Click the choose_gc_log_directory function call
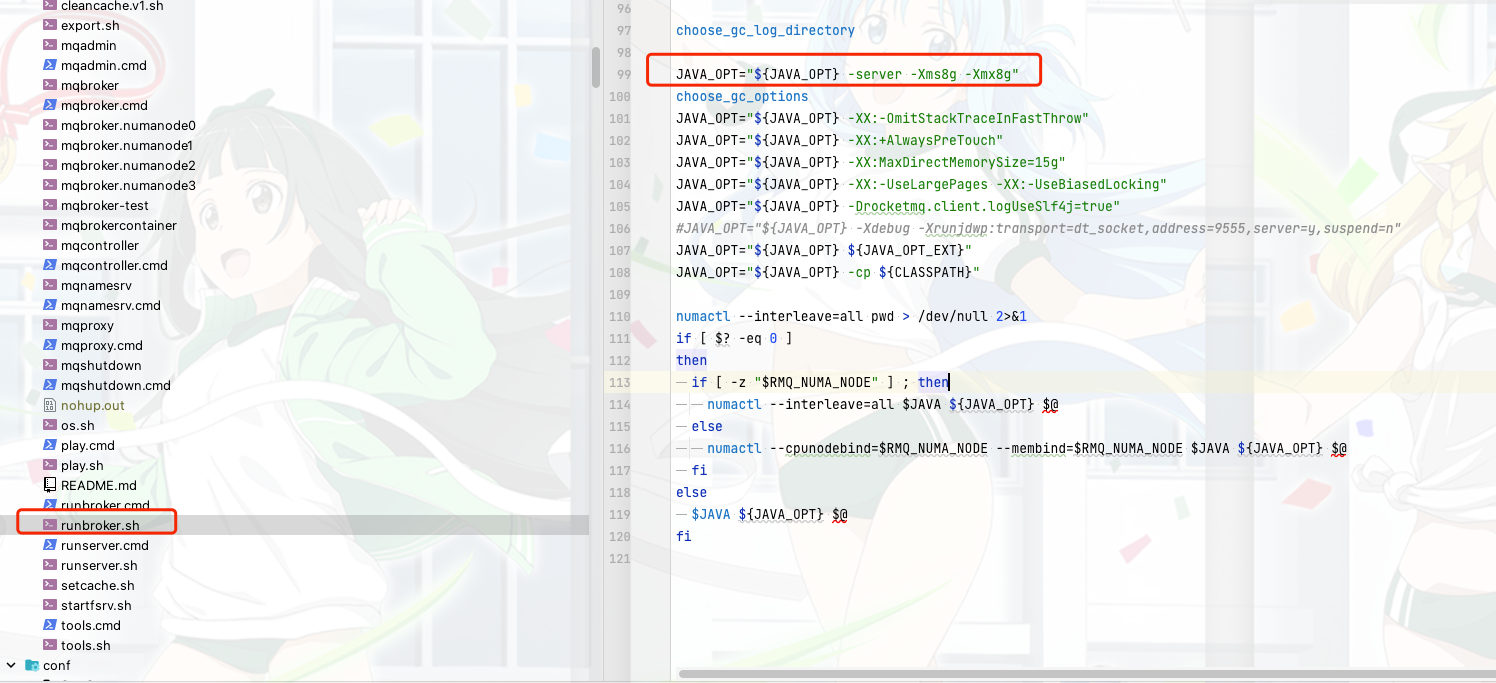1496x683 pixels. click(765, 30)
